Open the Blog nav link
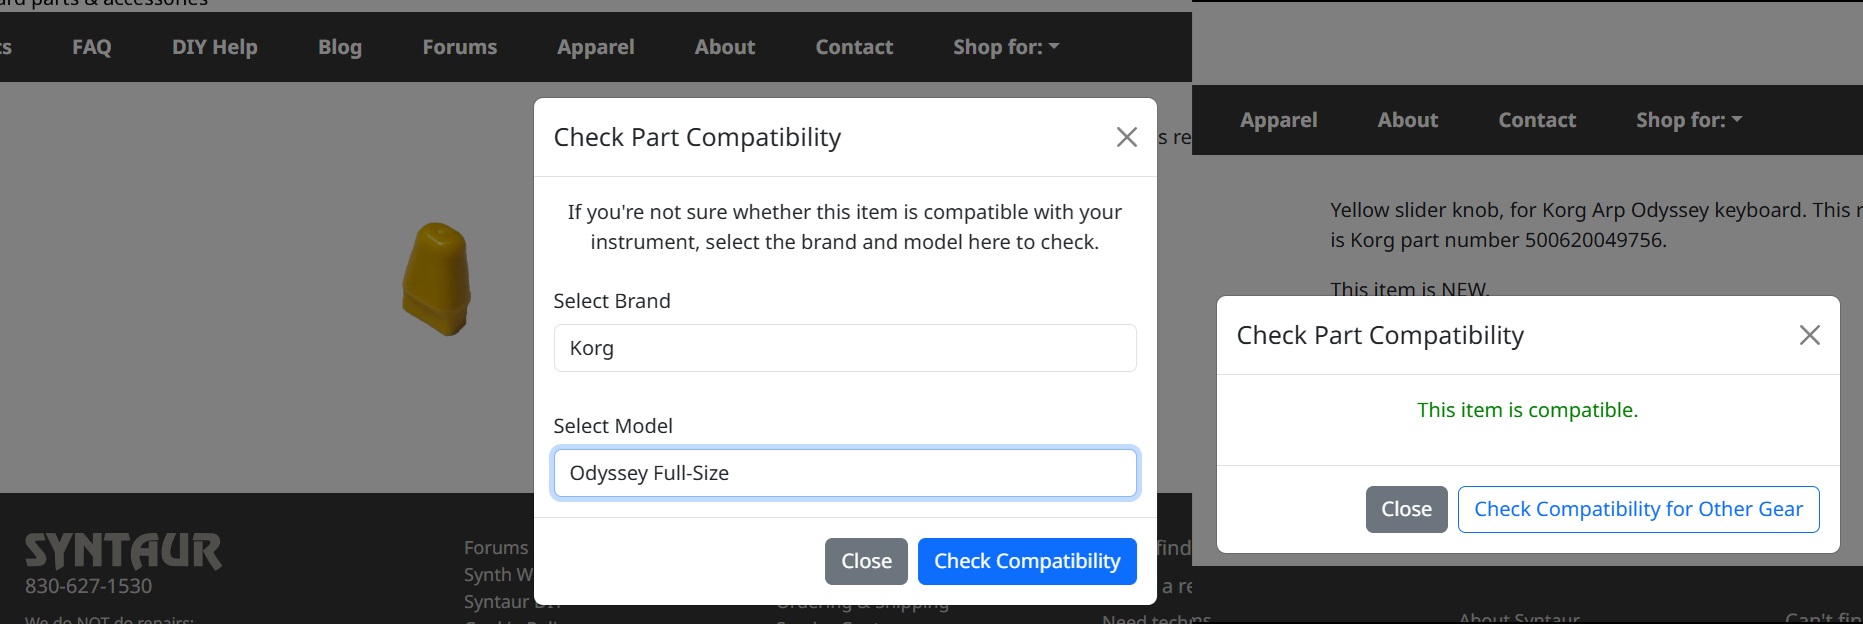This screenshot has height=624, width=1863. pyautogui.click(x=340, y=47)
